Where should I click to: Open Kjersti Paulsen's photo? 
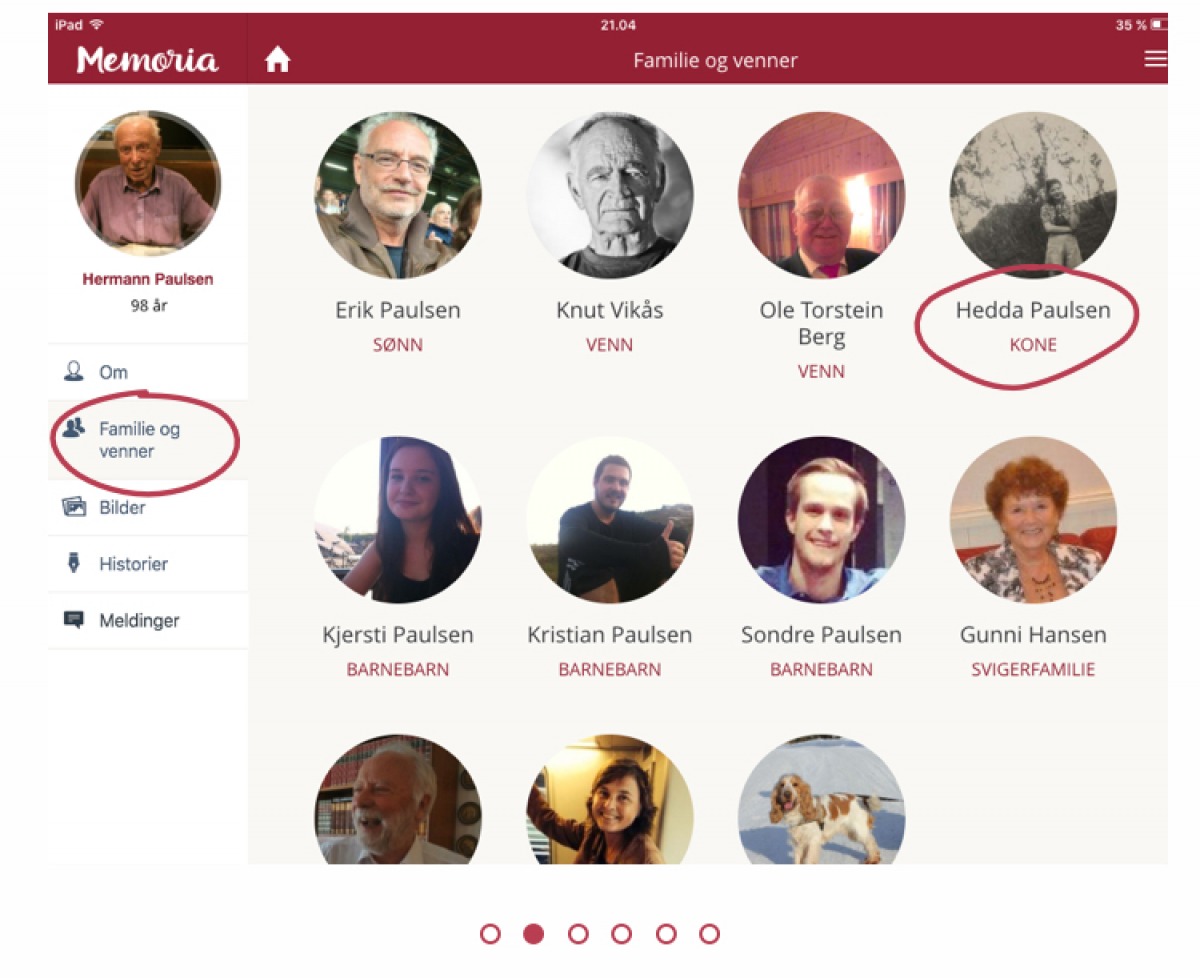tap(398, 519)
